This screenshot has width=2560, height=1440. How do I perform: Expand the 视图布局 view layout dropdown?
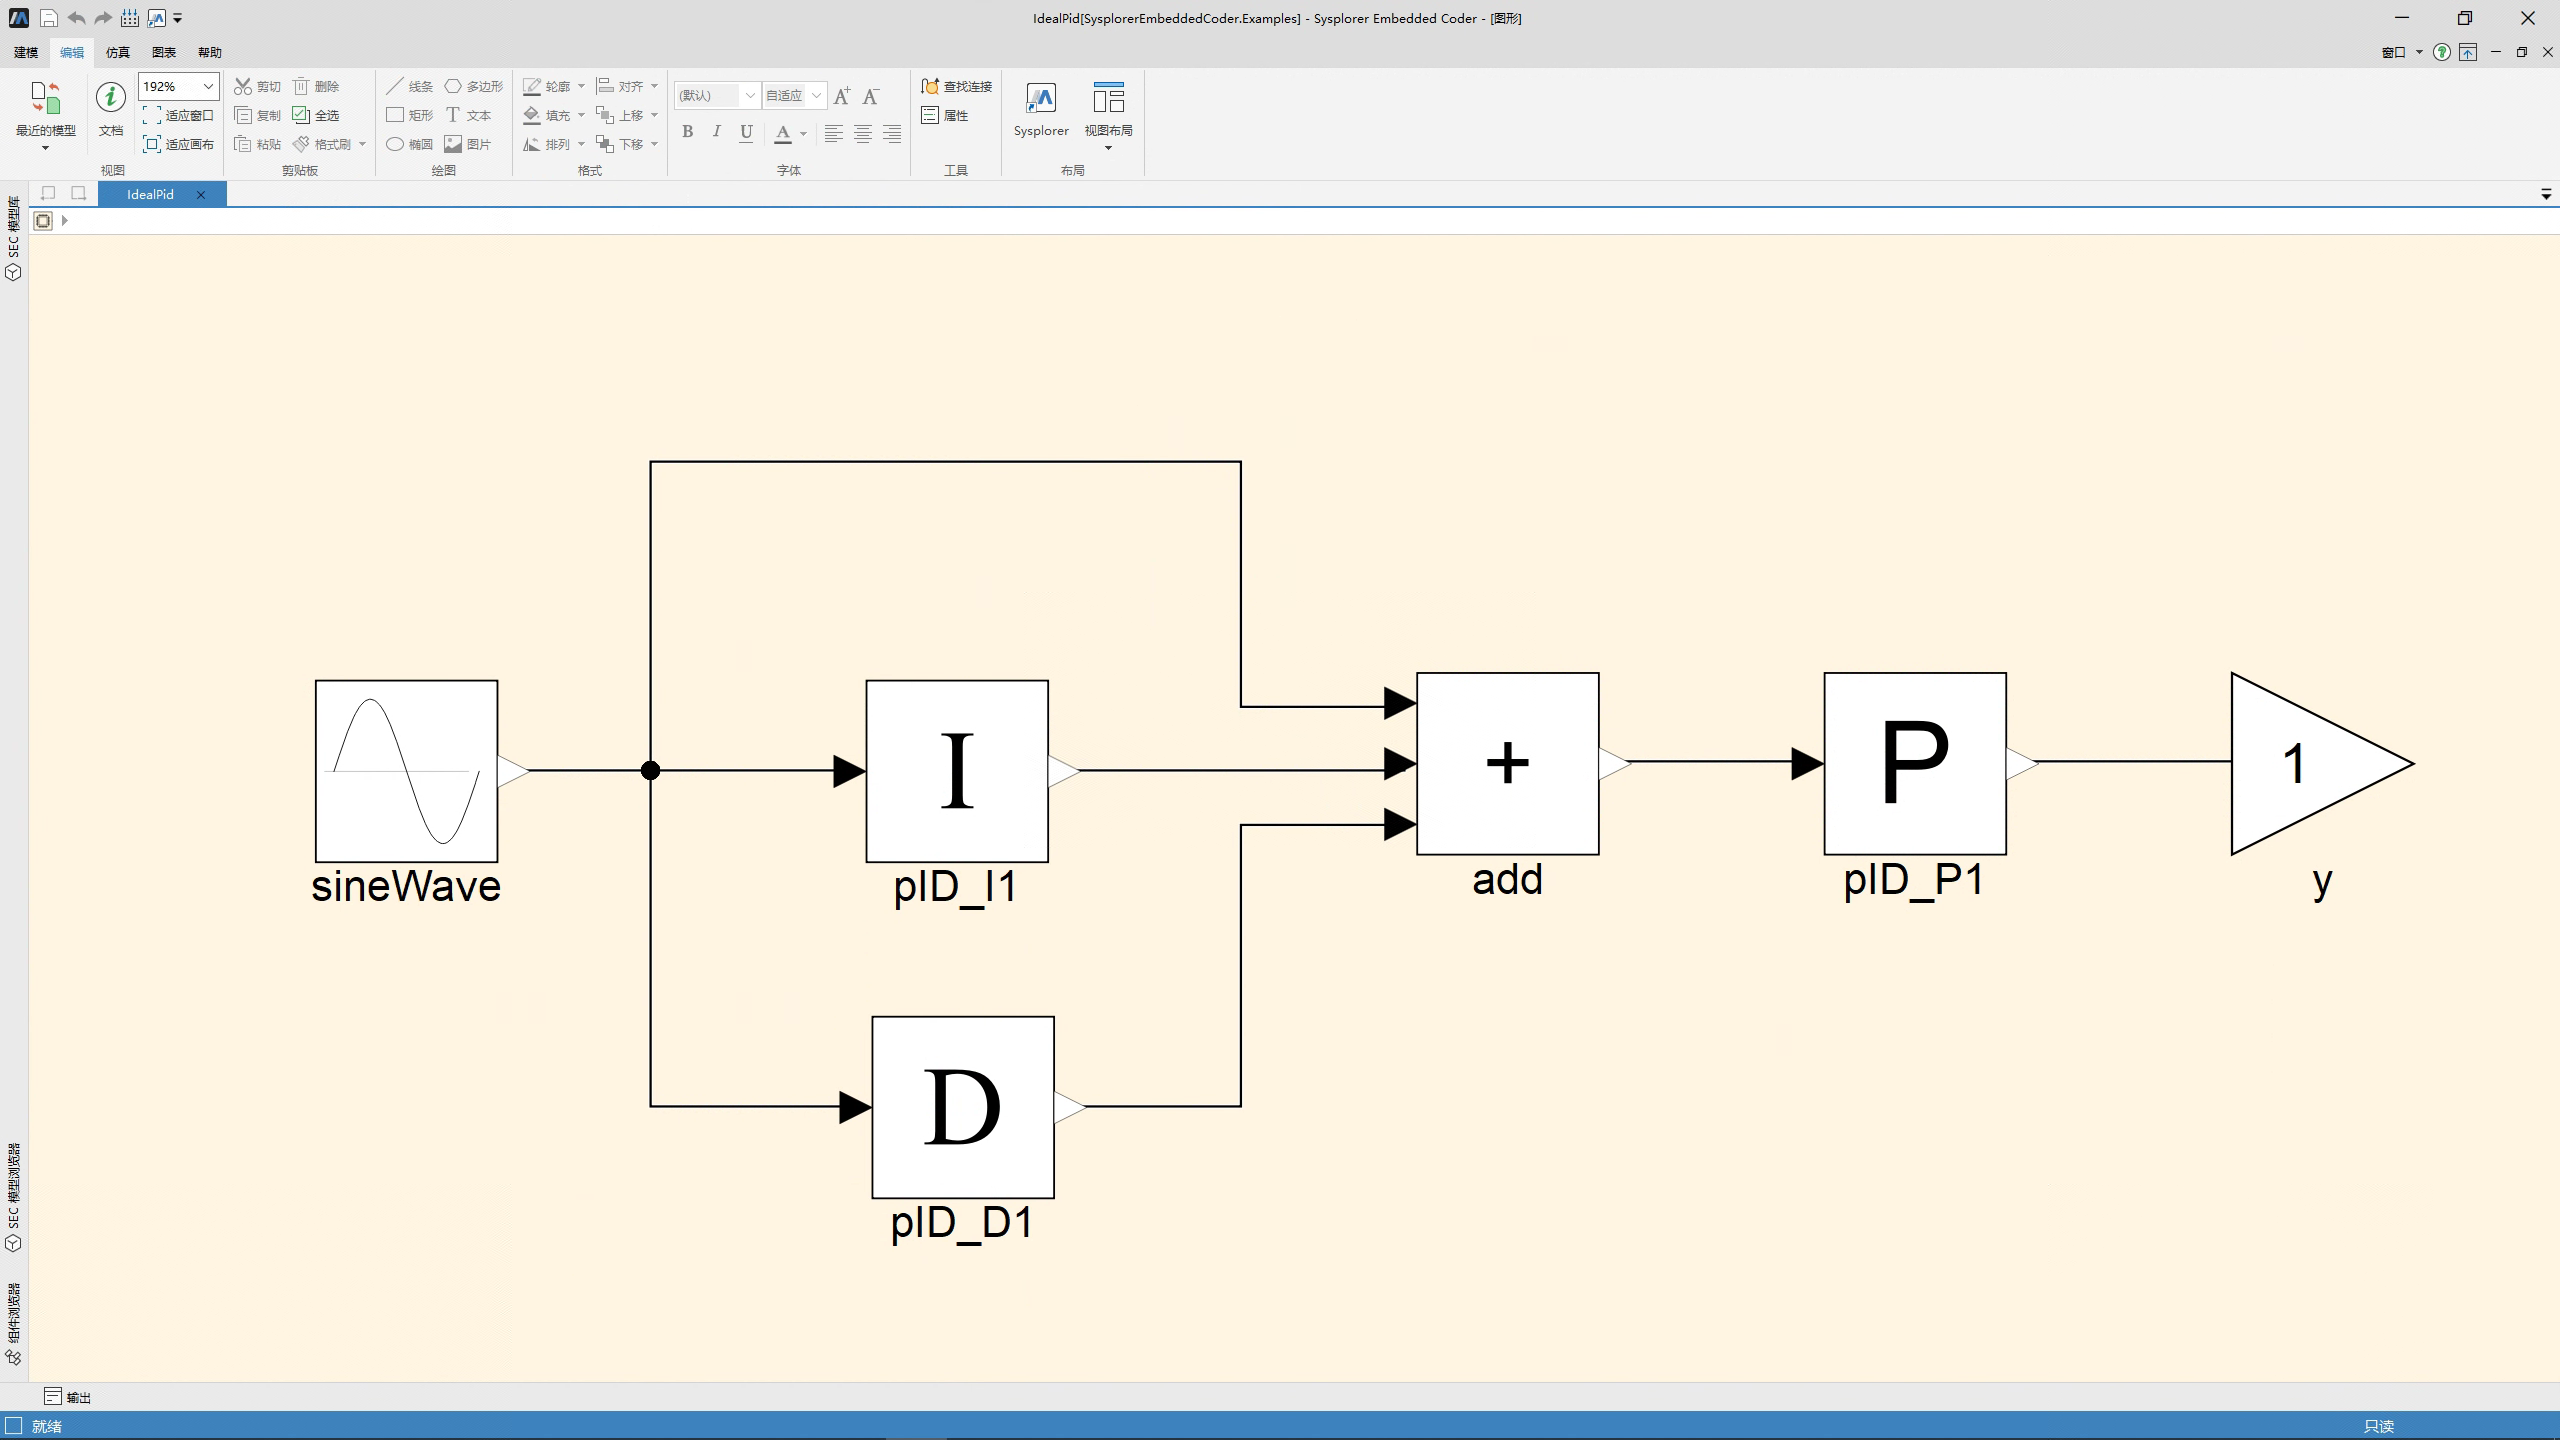(1108, 148)
